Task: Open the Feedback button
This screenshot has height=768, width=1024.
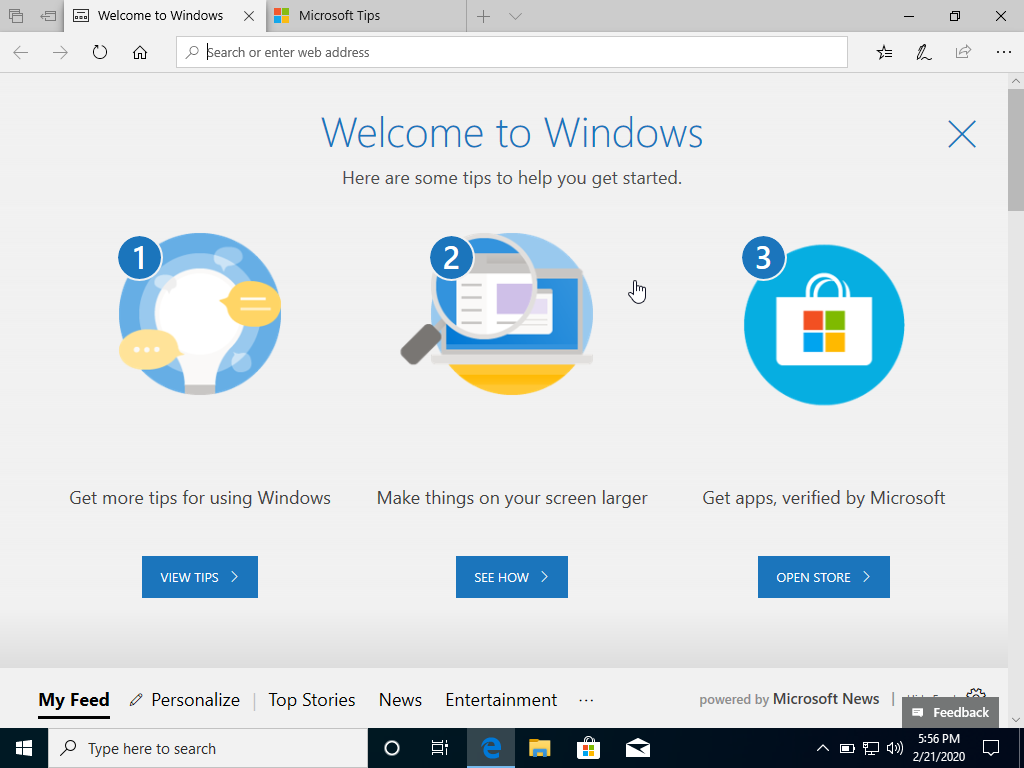Action: click(950, 712)
